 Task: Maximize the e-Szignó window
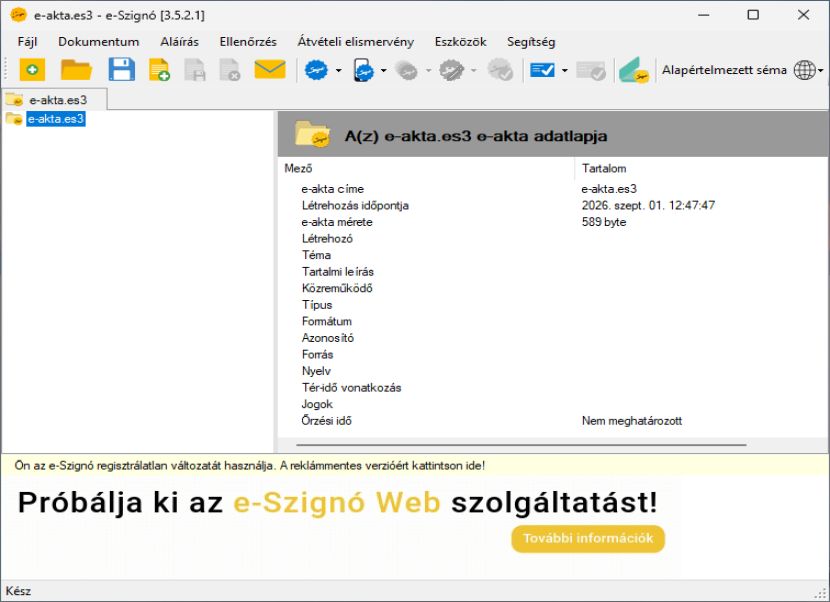pos(753,15)
